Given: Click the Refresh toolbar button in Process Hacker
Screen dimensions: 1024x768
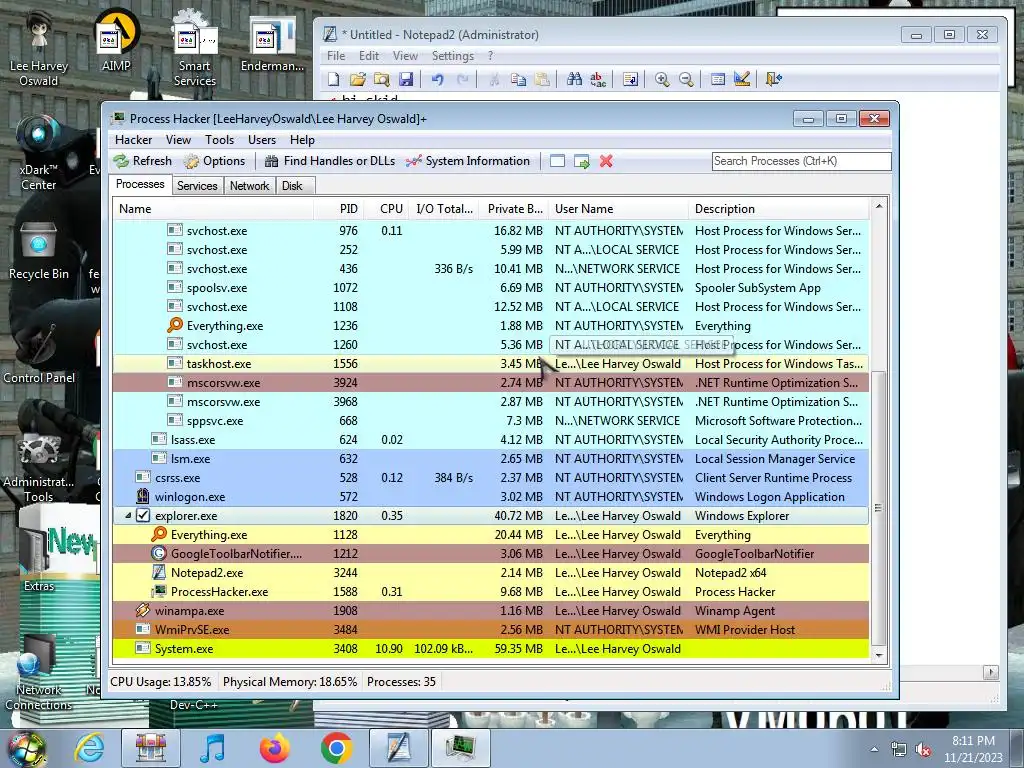Looking at the screenshot, I should click(x=142, y=161).
